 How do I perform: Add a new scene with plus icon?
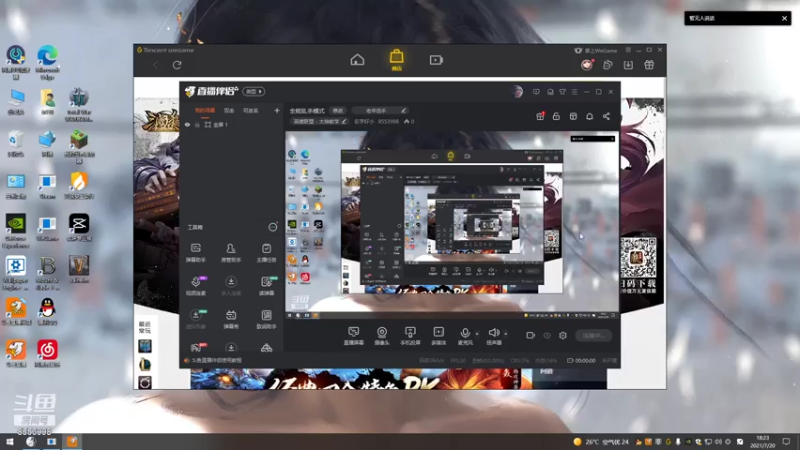click(x=277, y=110)
